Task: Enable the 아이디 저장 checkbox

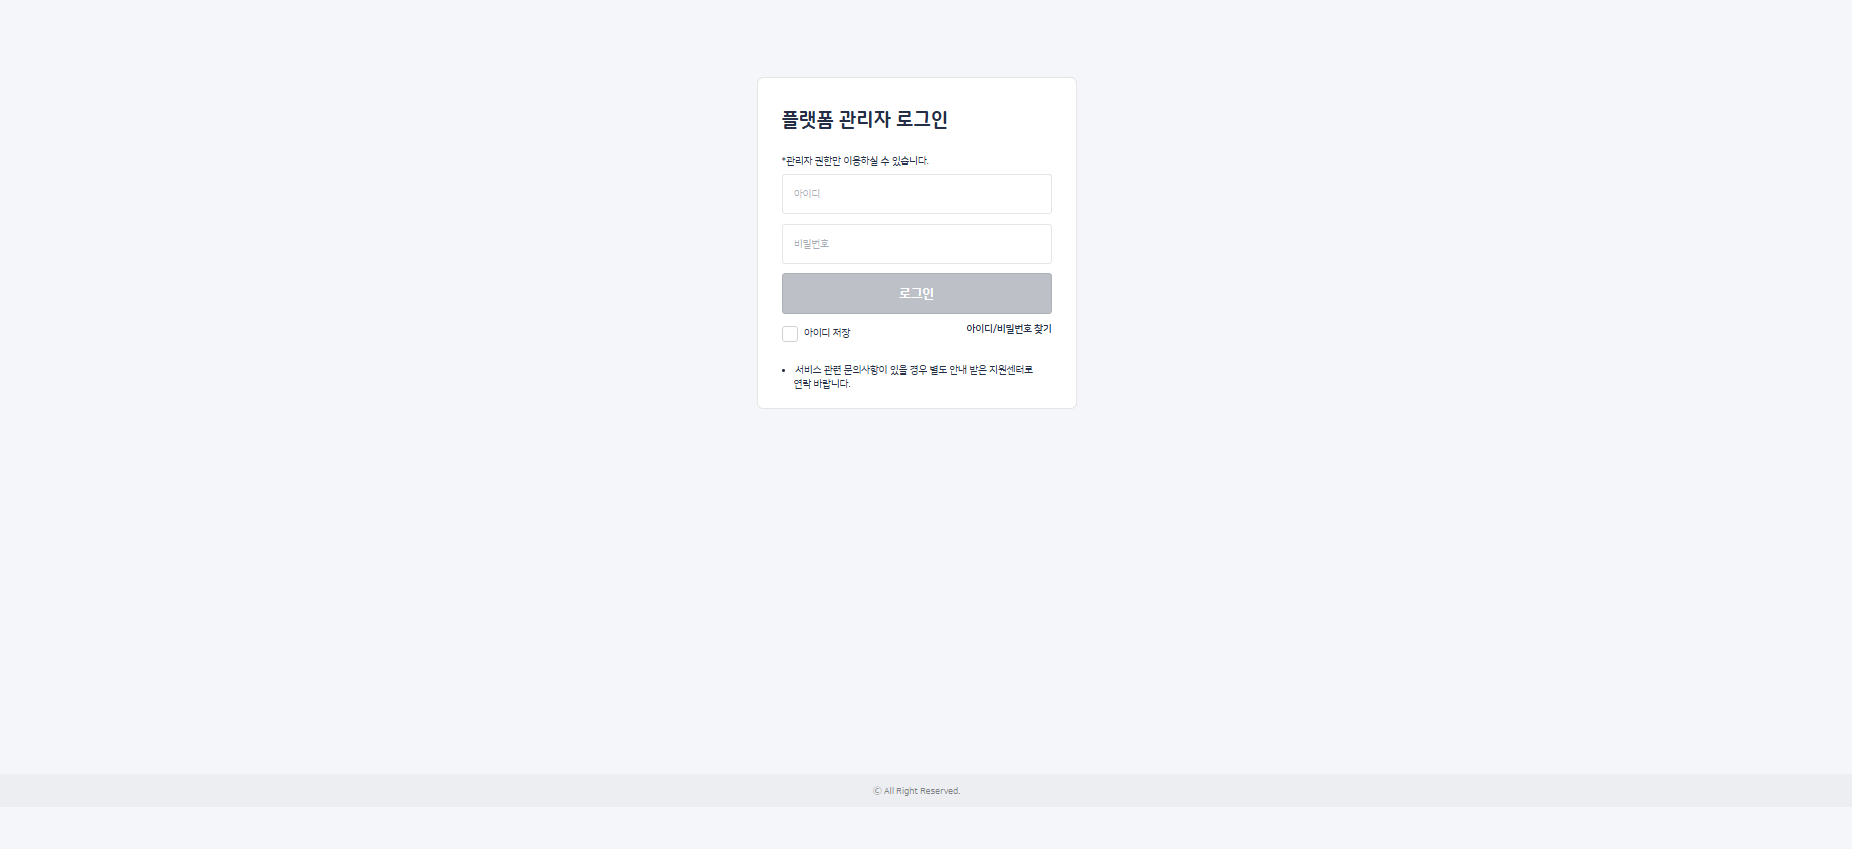Action: click(790, 334)
